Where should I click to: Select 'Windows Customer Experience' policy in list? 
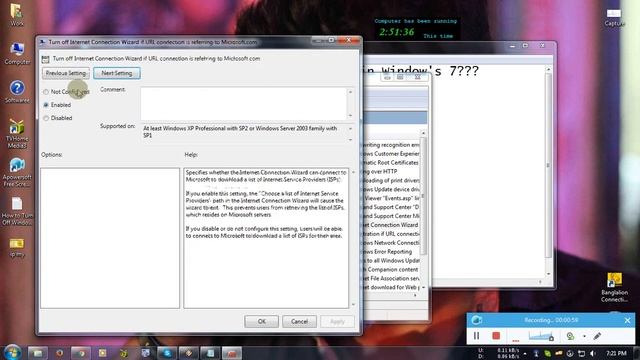coord(391,154)
